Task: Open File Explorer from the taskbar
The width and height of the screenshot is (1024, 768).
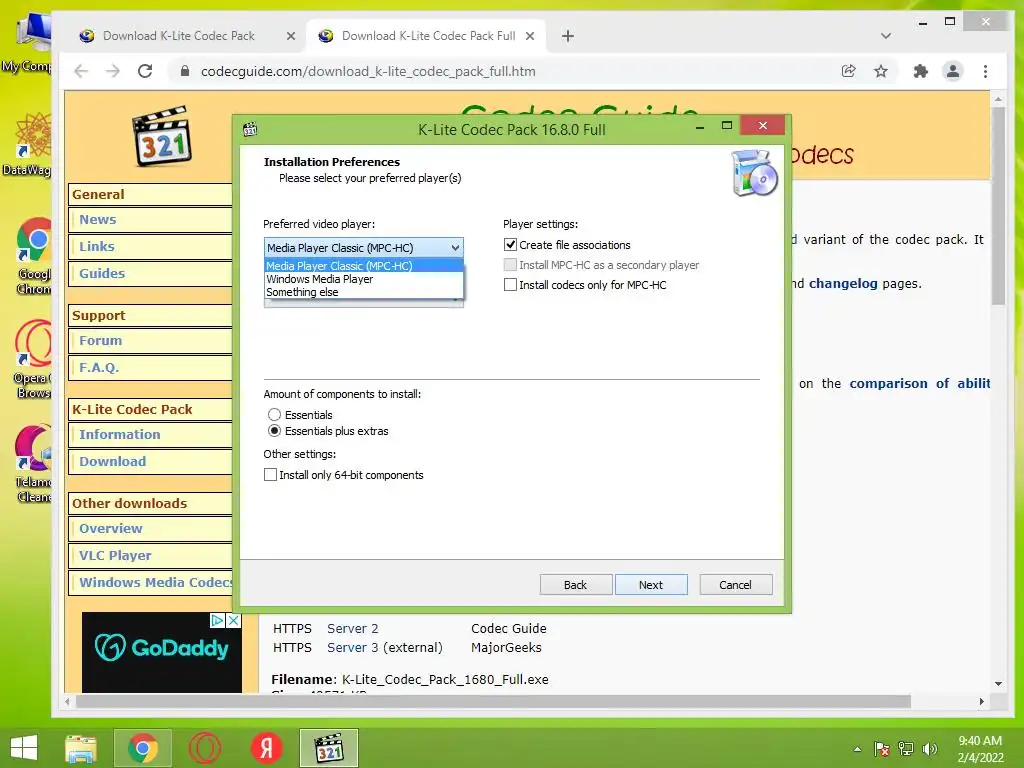Action: [81, 748]
